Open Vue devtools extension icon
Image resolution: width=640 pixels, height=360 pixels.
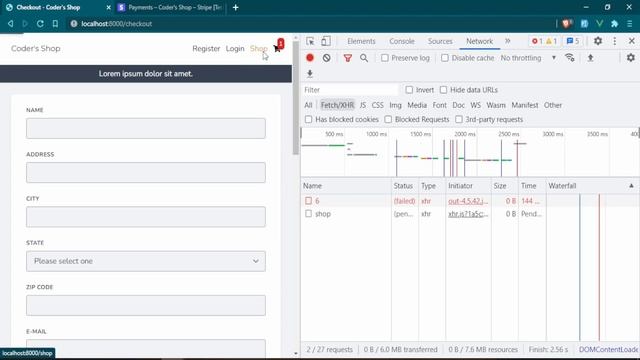[x=599, y=24]
